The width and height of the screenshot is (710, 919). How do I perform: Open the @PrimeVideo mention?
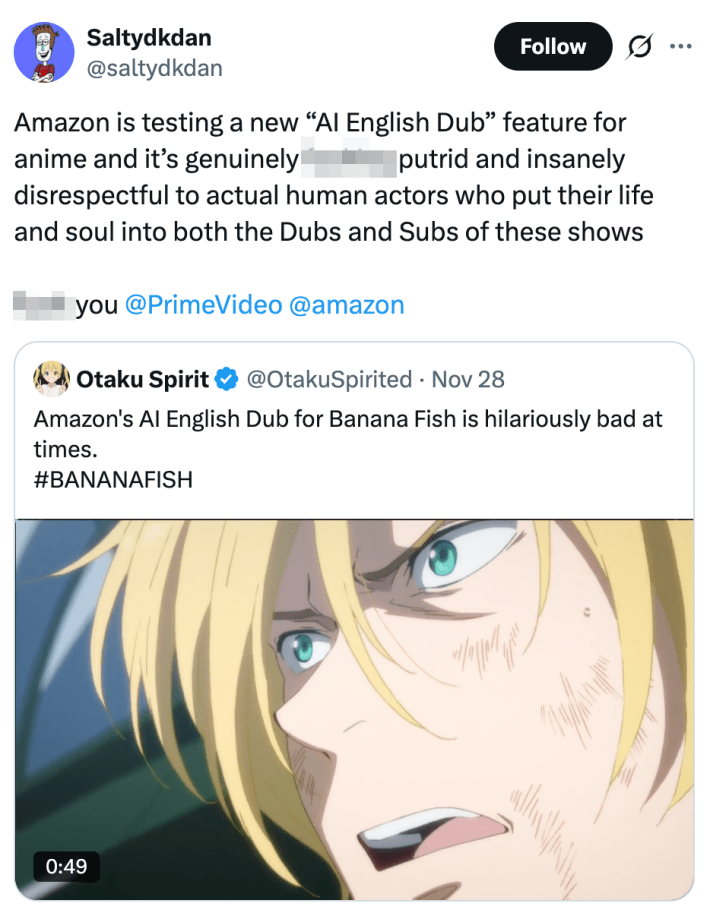[200, 304]
